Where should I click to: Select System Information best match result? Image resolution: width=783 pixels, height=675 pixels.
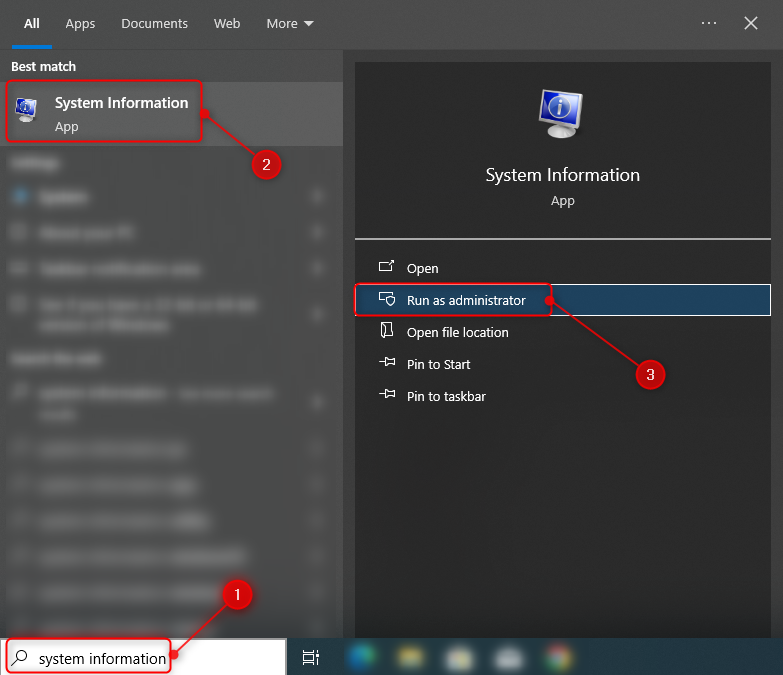coord(171,114)
